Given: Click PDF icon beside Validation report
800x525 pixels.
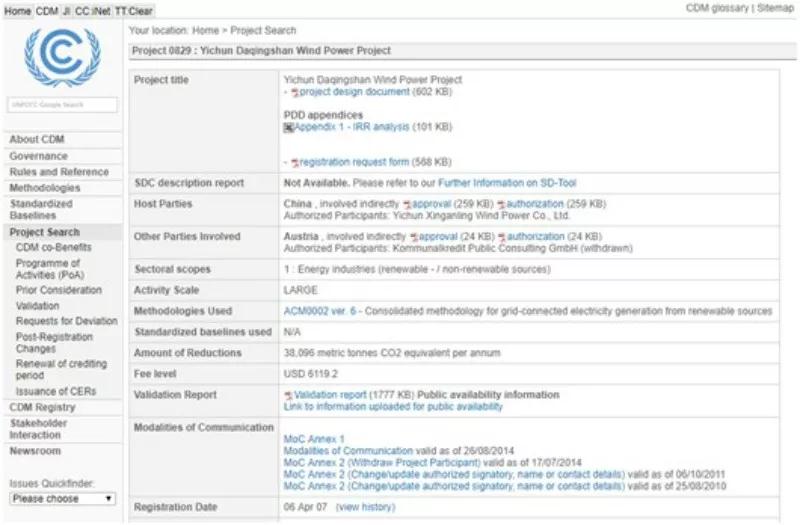Looking at the screenshot, I should [x=289, y=395].
